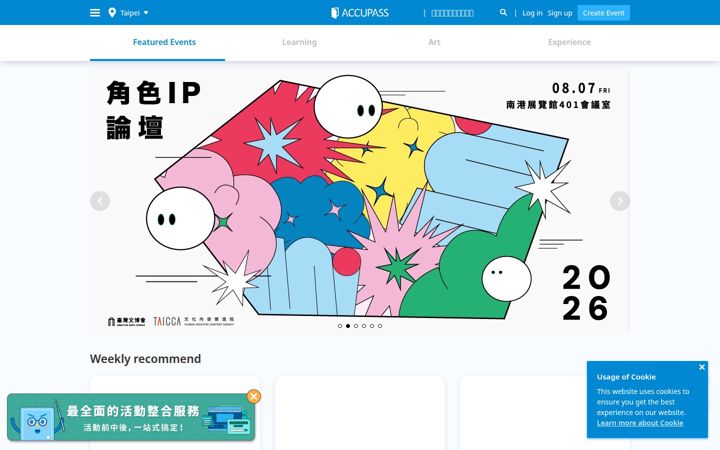Close the cookie usage notice

click(x=702, y=367)
